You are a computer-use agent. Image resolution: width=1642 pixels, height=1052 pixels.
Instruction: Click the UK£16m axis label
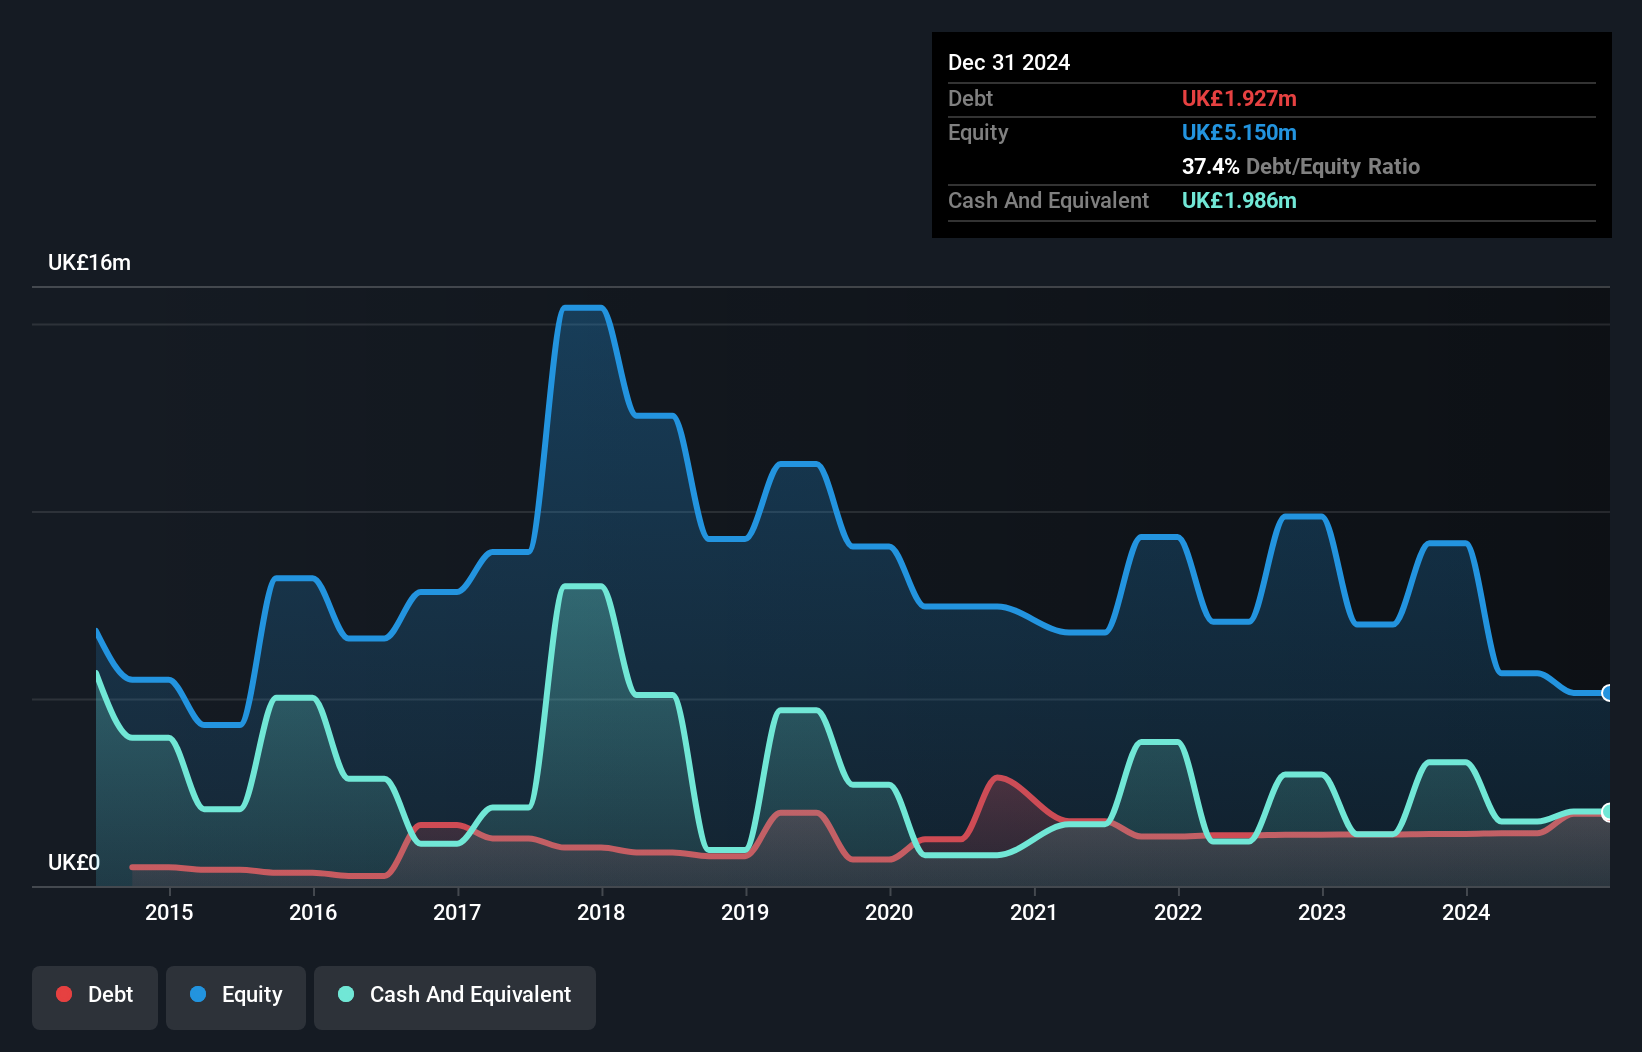pyautogui.click(x=88, y=262)
